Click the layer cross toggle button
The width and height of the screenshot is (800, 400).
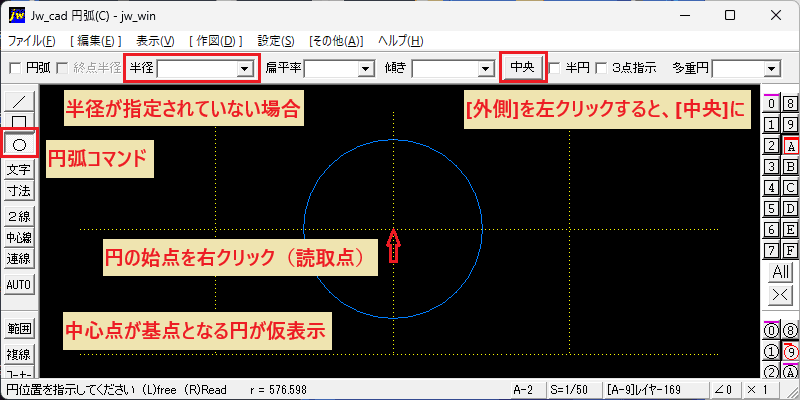point(781,294)
